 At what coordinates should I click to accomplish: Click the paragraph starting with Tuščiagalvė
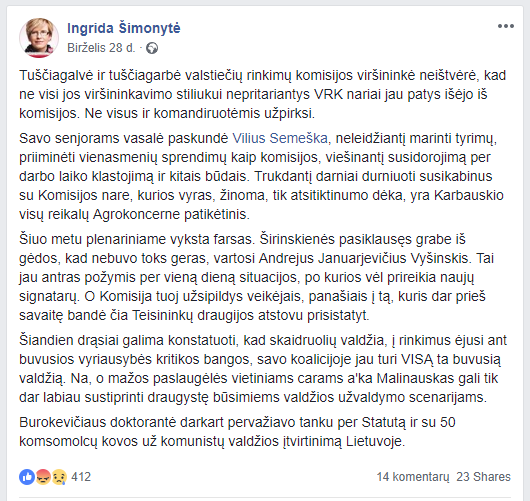pyautogui.click(x=262, y=94)
